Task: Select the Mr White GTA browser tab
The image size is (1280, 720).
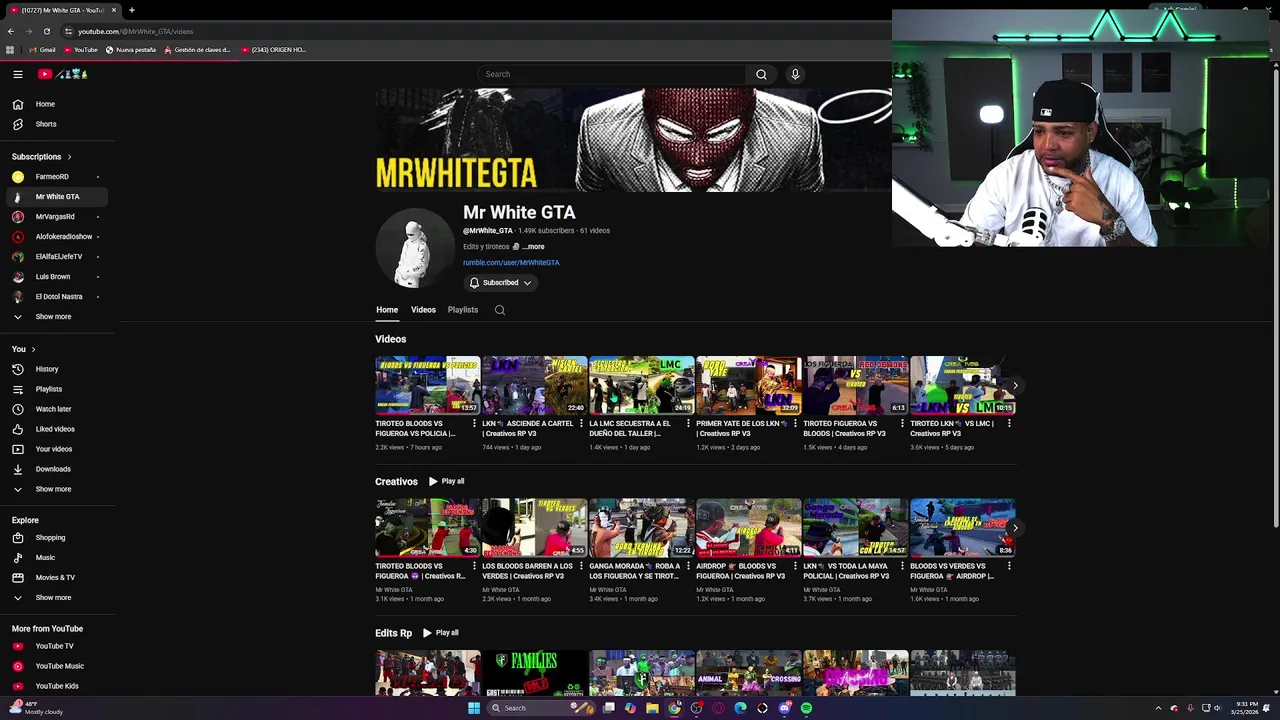Action: pyautogui.click(x=64, y=10)
